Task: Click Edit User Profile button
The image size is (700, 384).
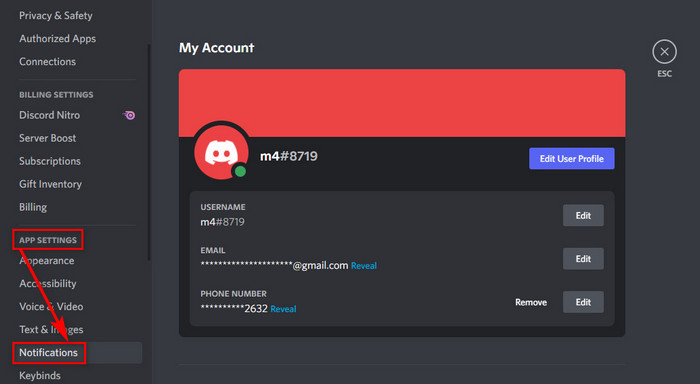Action: [571, 159]
